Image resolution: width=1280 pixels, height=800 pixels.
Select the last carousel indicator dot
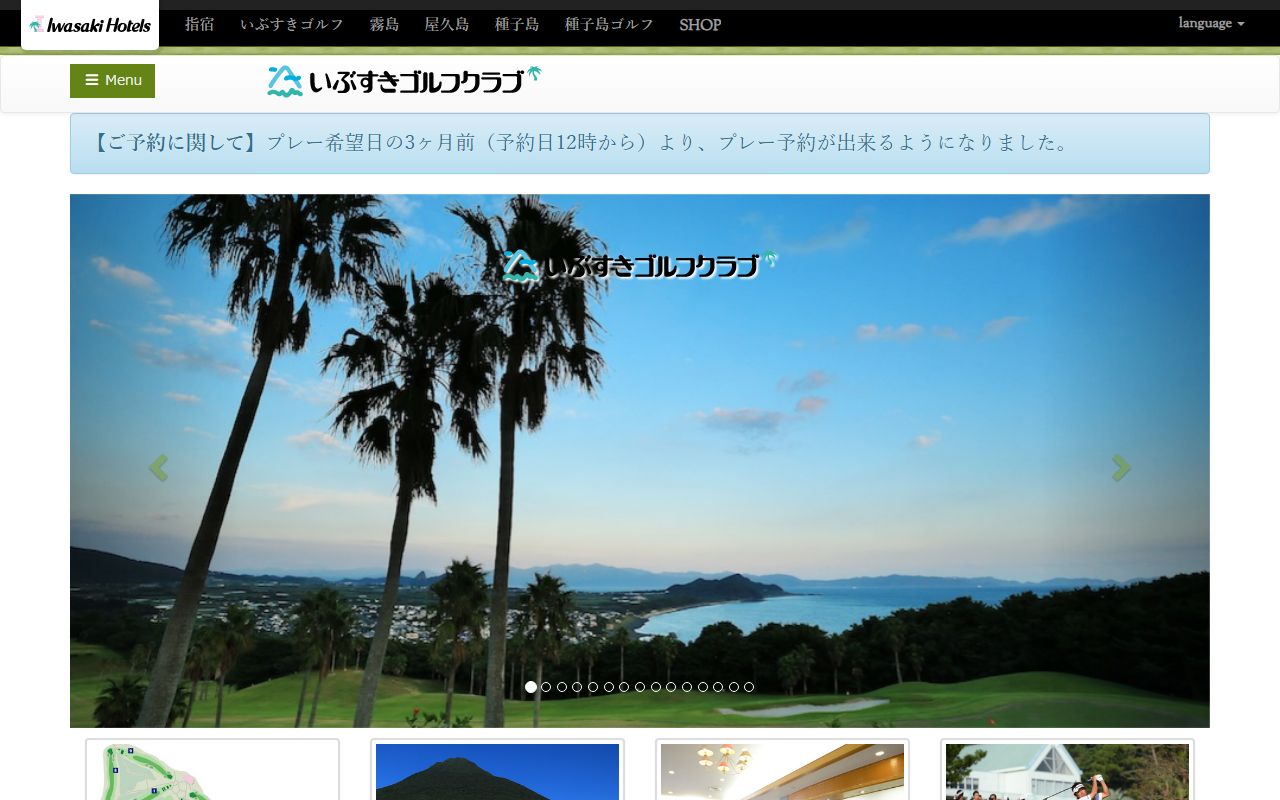click(749, 687)
